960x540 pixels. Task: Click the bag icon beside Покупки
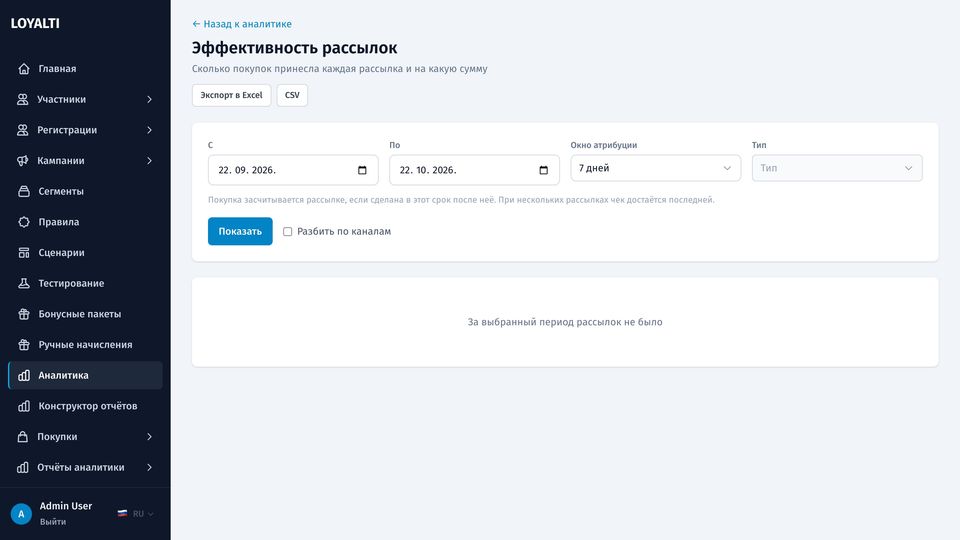coord(23,437)
